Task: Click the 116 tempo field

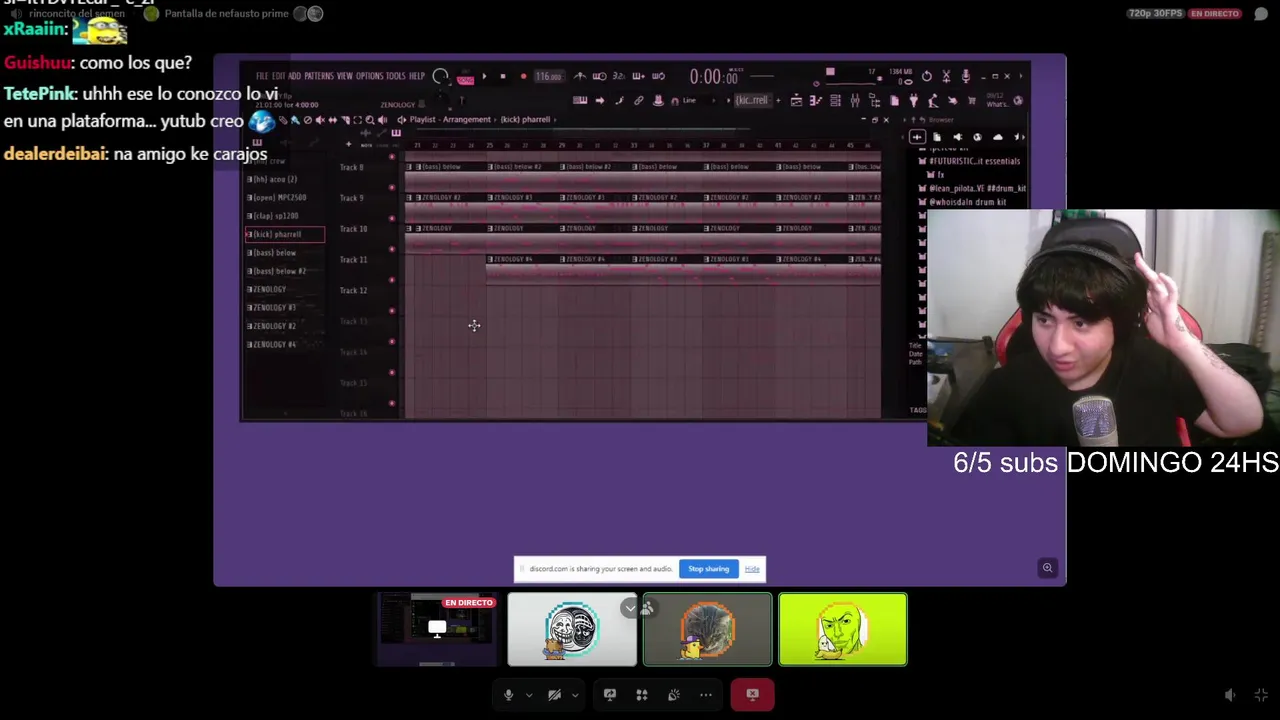Action: 549,76
